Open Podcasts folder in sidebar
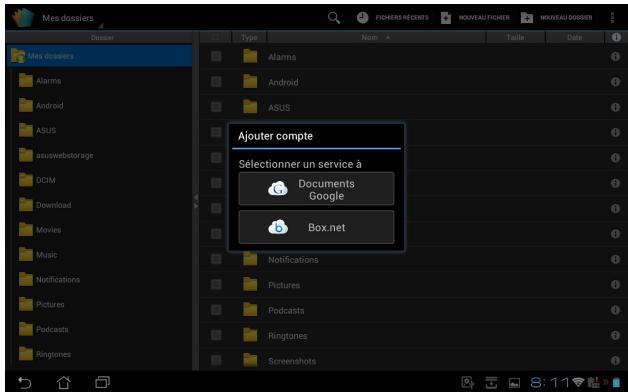Screen dimensions: 628x392 [x=44, y=329]
